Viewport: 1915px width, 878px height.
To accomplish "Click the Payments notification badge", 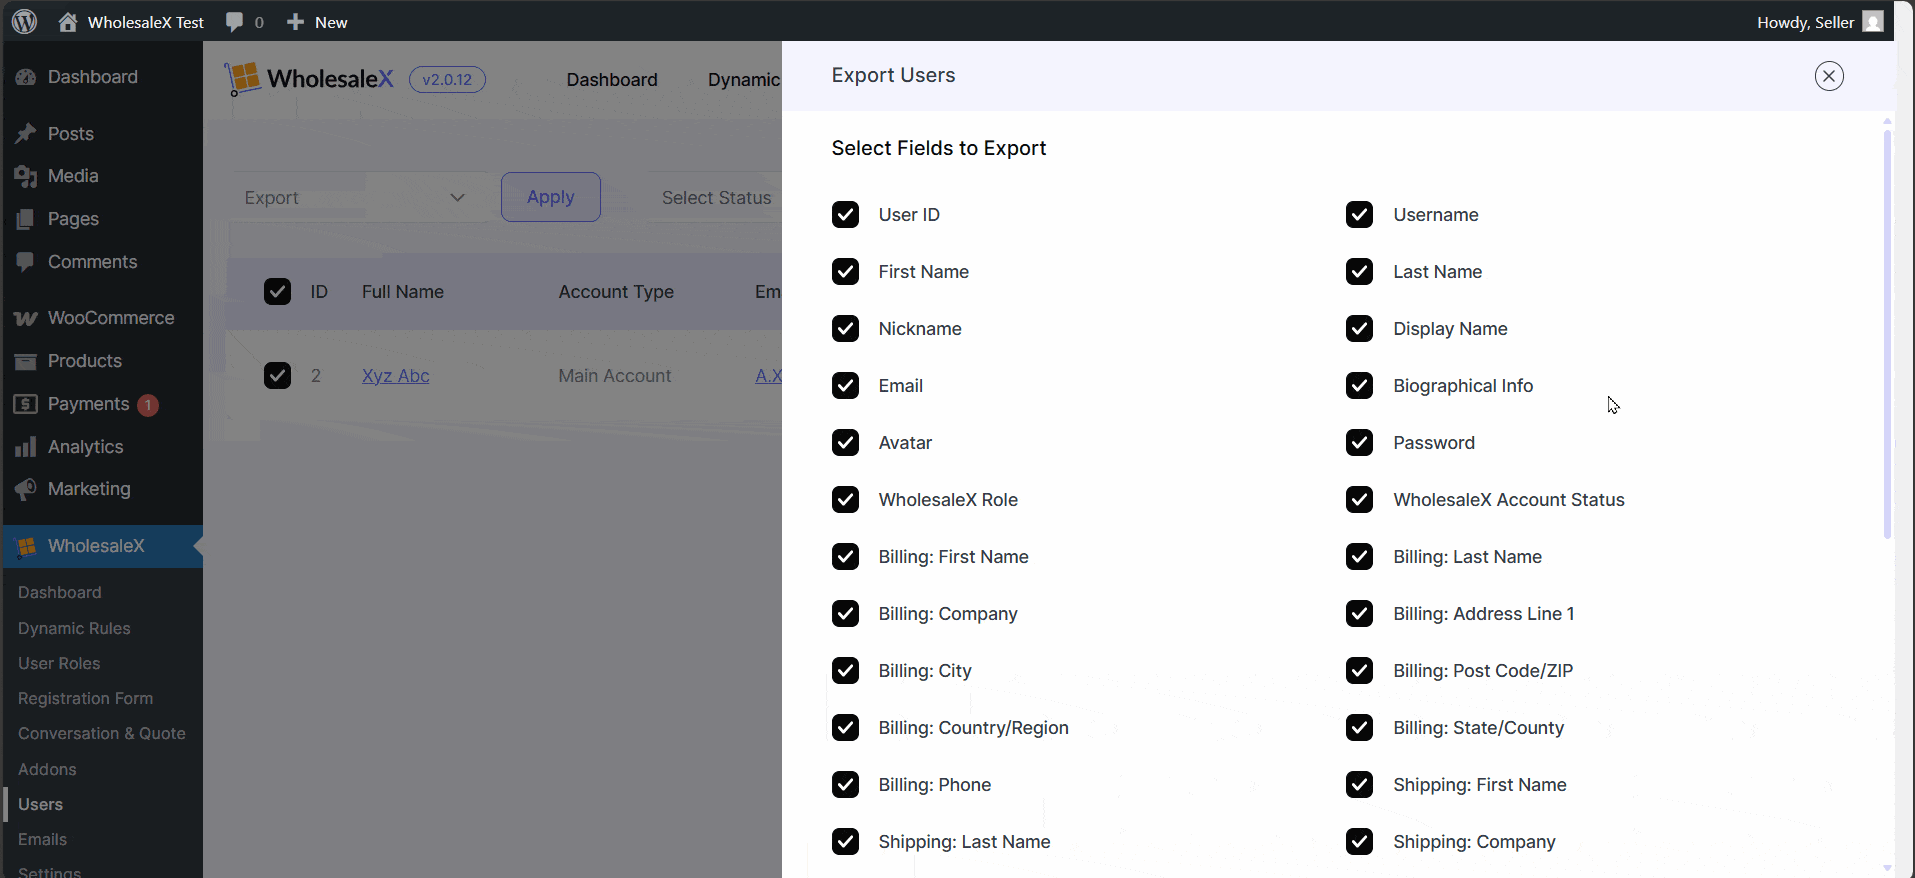I will (148, 405).
